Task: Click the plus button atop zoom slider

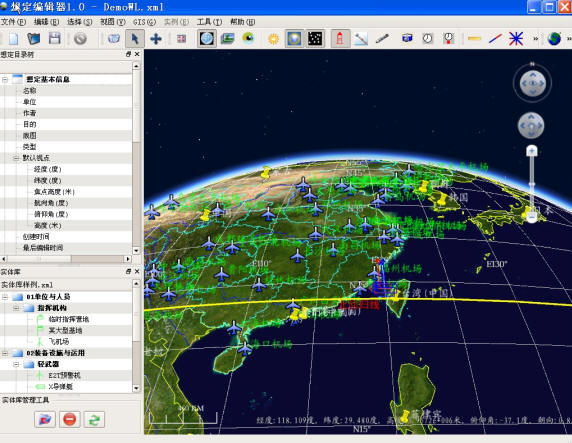Action: pyautogui.click(x=532, y=151)
